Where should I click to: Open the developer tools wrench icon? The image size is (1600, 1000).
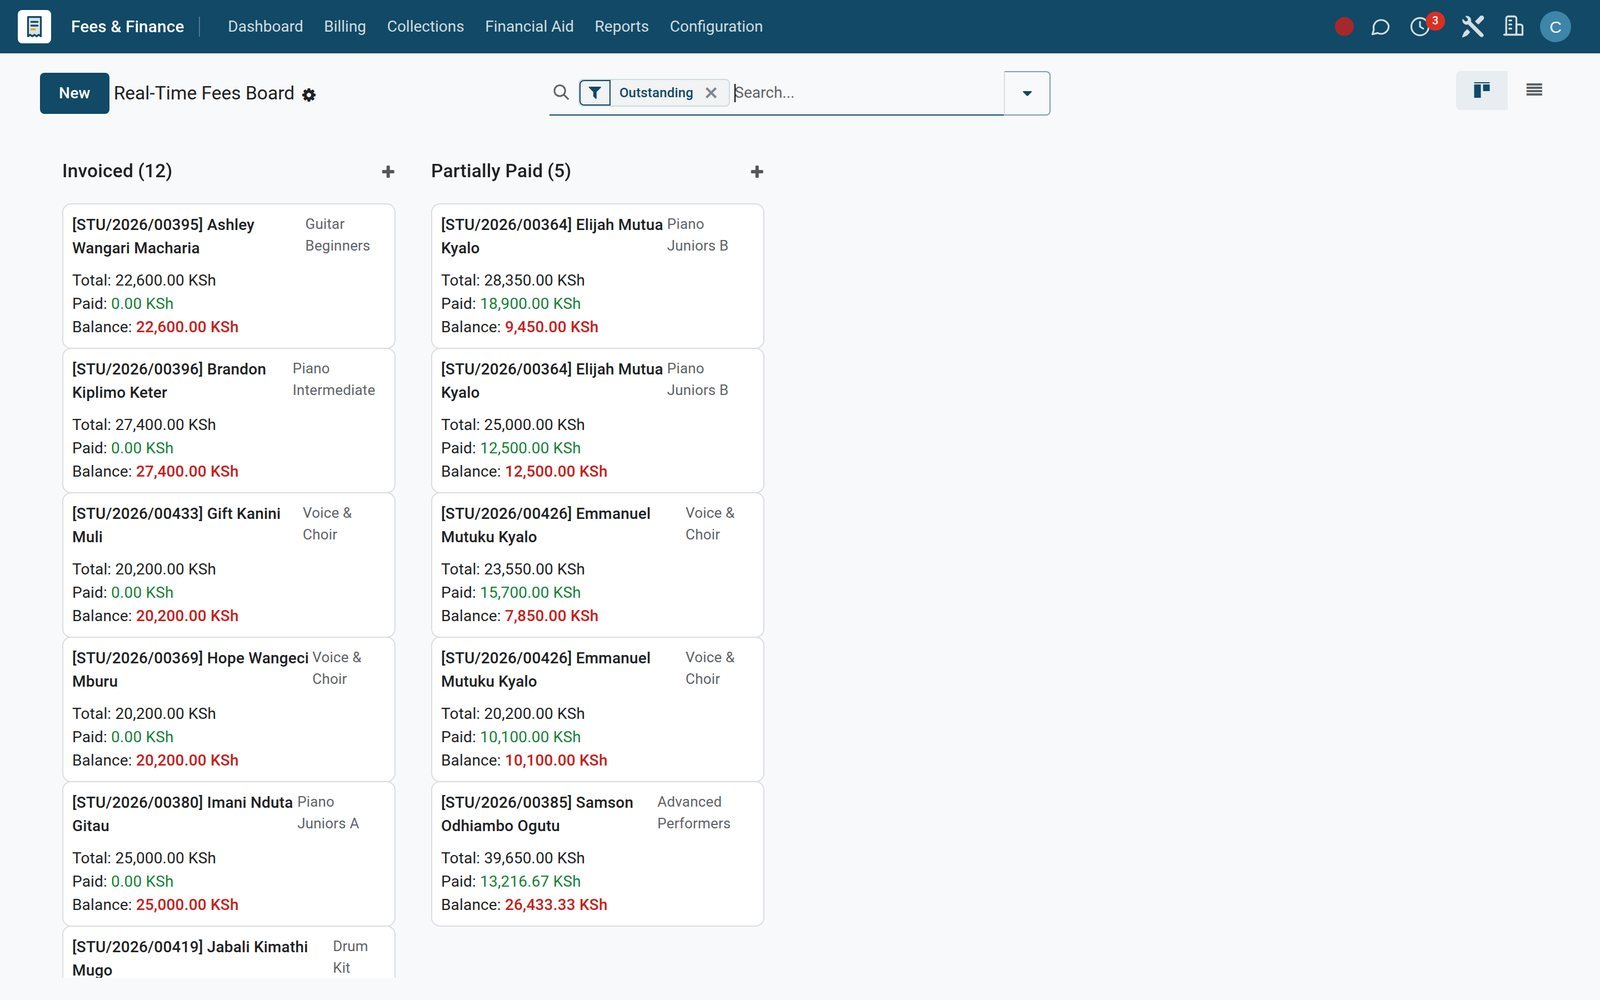click(1472, 27)
